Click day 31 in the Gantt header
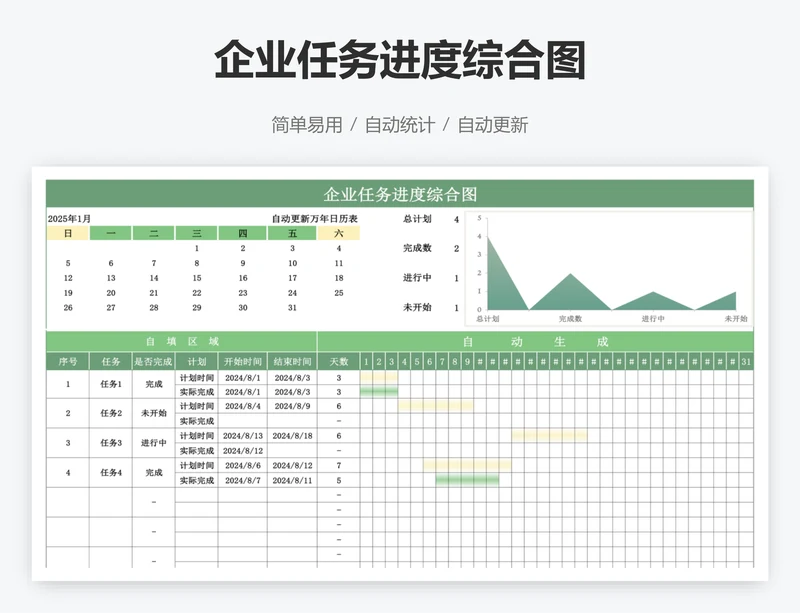 746,361
